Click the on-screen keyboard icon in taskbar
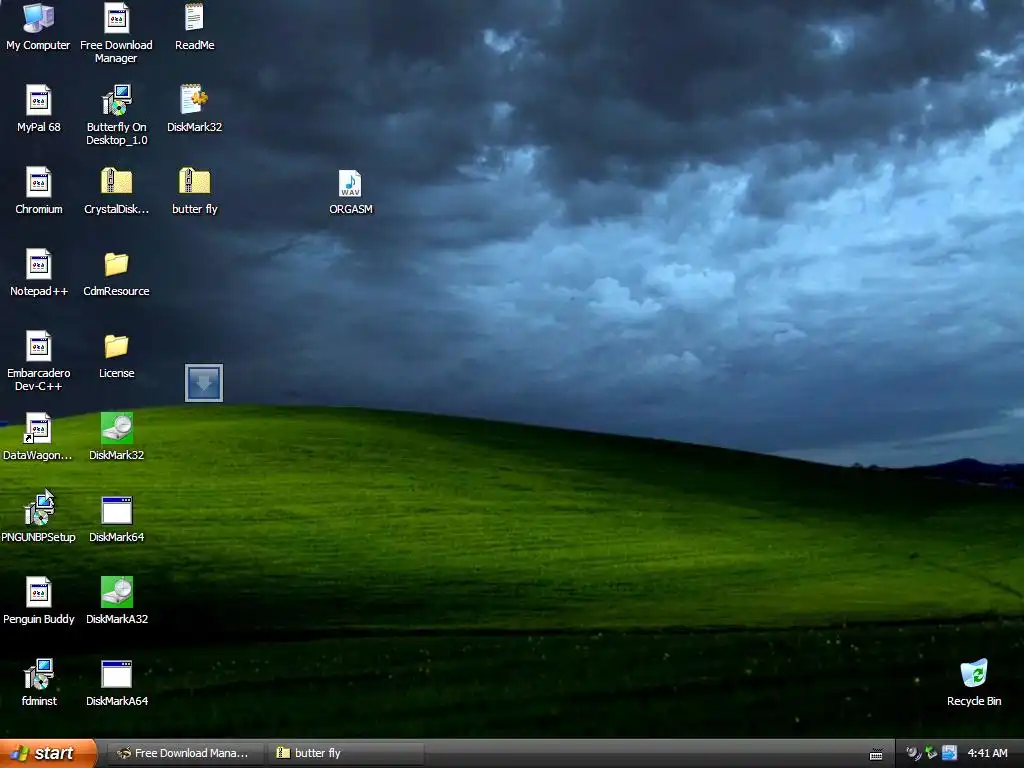This screenshot has height=768, width=1024. click(876, 754)
